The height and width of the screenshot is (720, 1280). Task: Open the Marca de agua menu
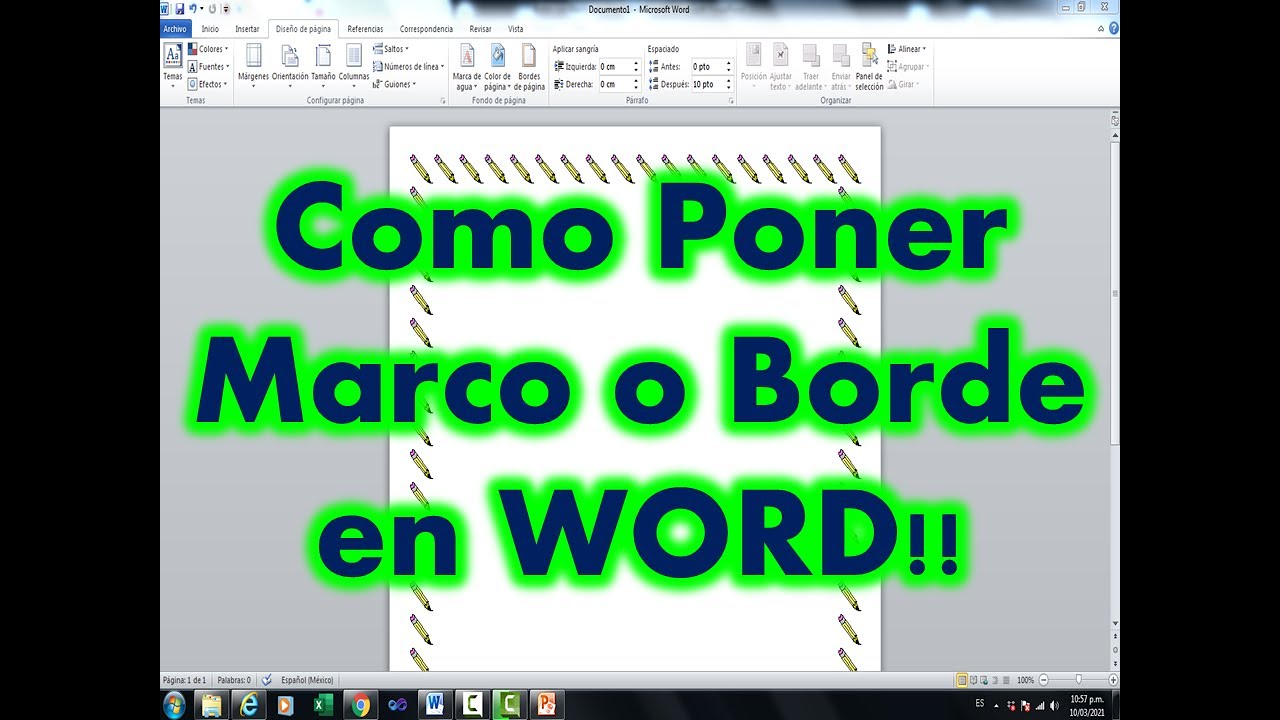466,66
